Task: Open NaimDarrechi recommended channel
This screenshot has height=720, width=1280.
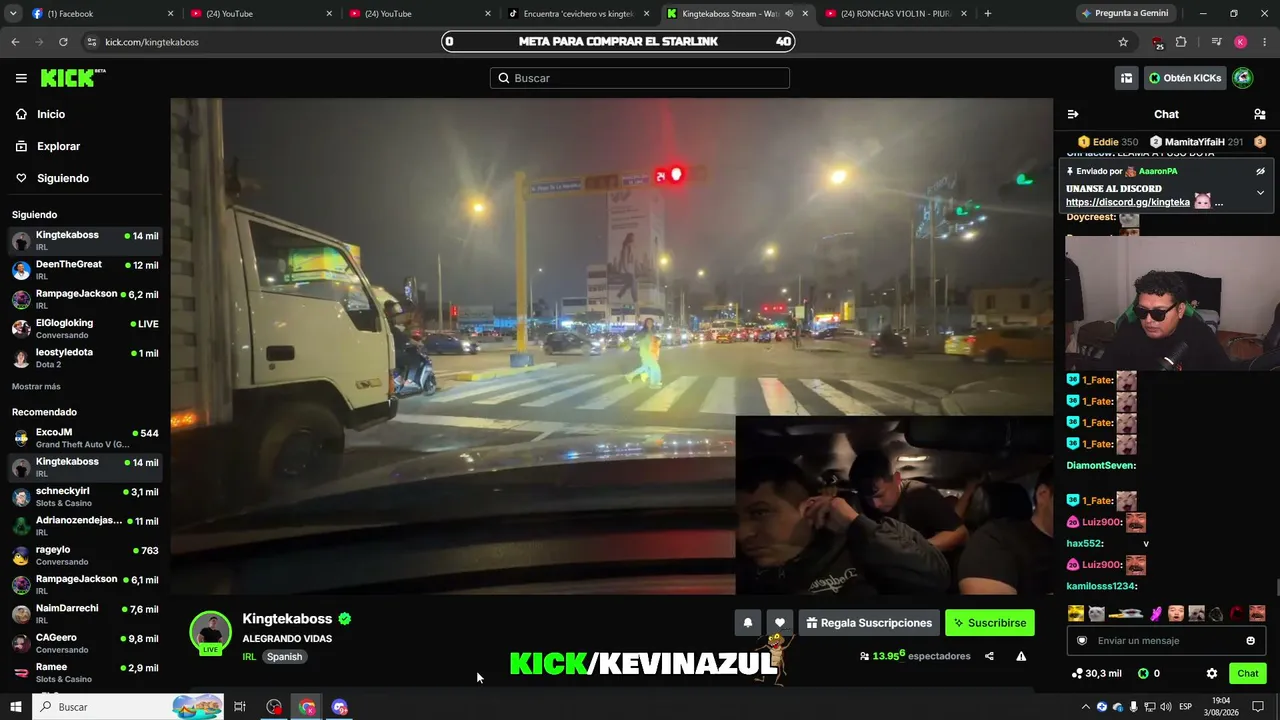Action: (x=84, y=614)
